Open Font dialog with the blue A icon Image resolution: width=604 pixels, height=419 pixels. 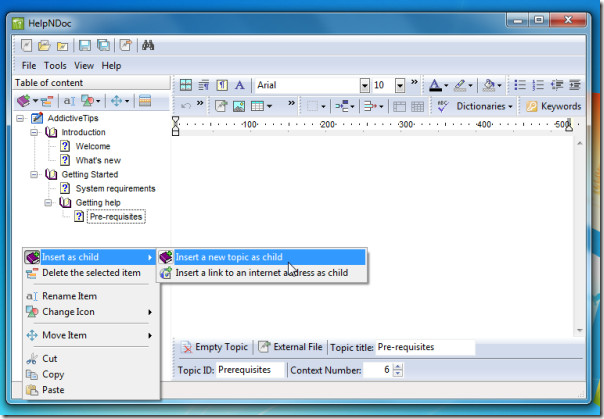point(240,85)
